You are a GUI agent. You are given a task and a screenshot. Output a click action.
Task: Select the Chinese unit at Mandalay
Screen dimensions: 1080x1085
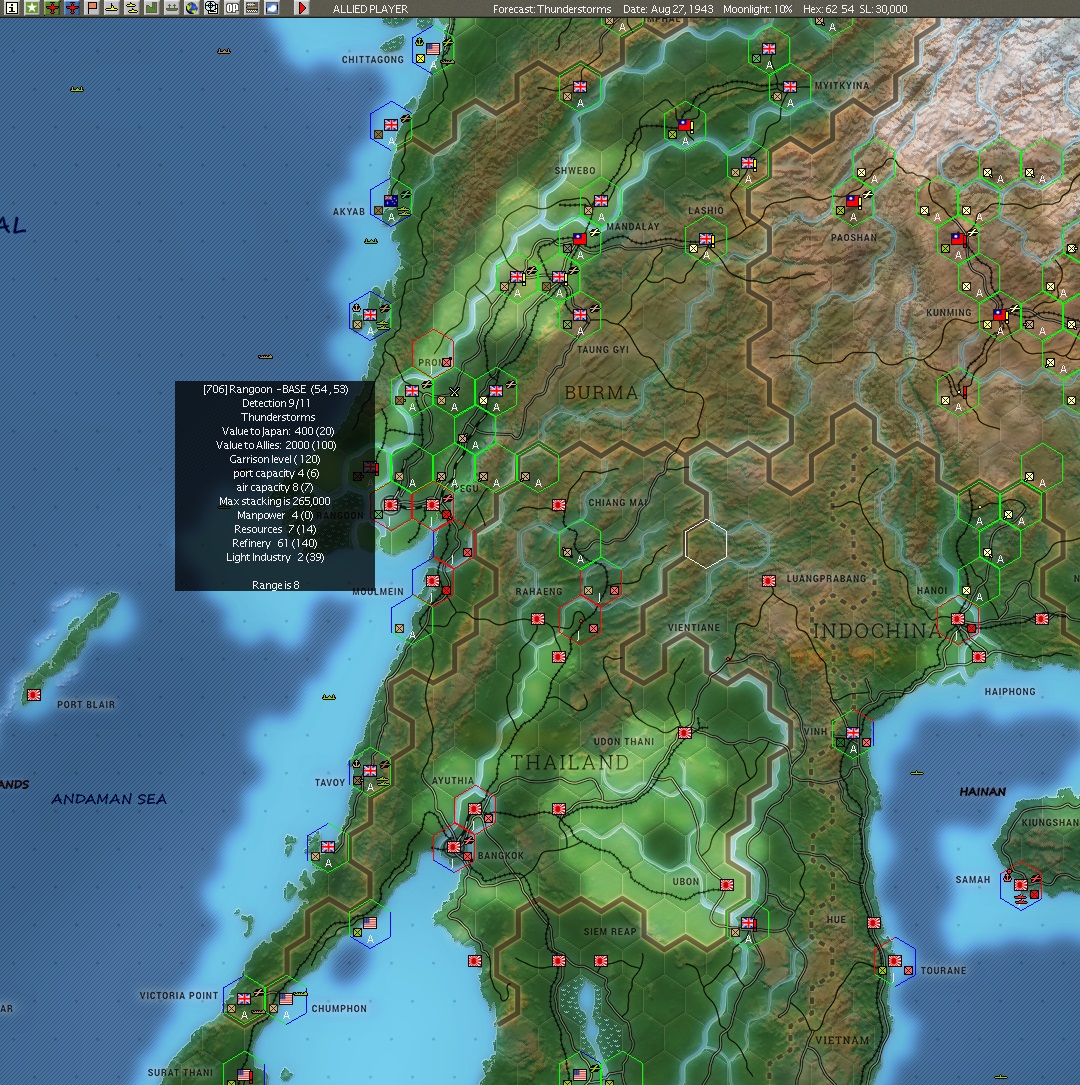580,239
